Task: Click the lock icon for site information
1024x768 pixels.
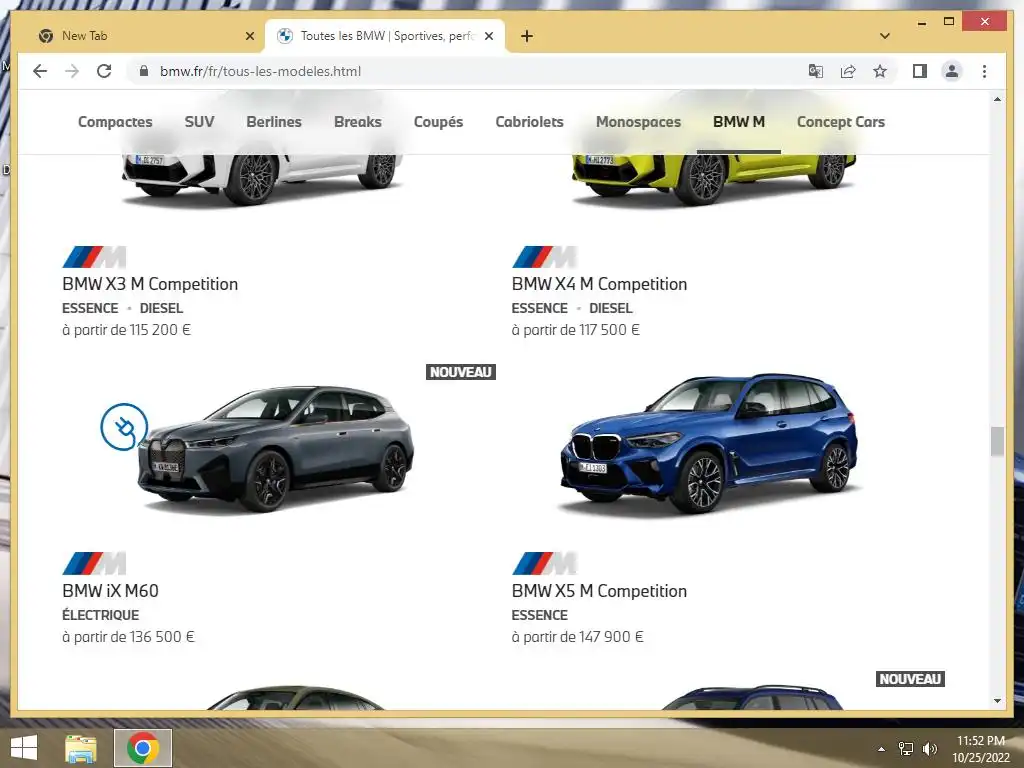Action: (x=144, y=71)
